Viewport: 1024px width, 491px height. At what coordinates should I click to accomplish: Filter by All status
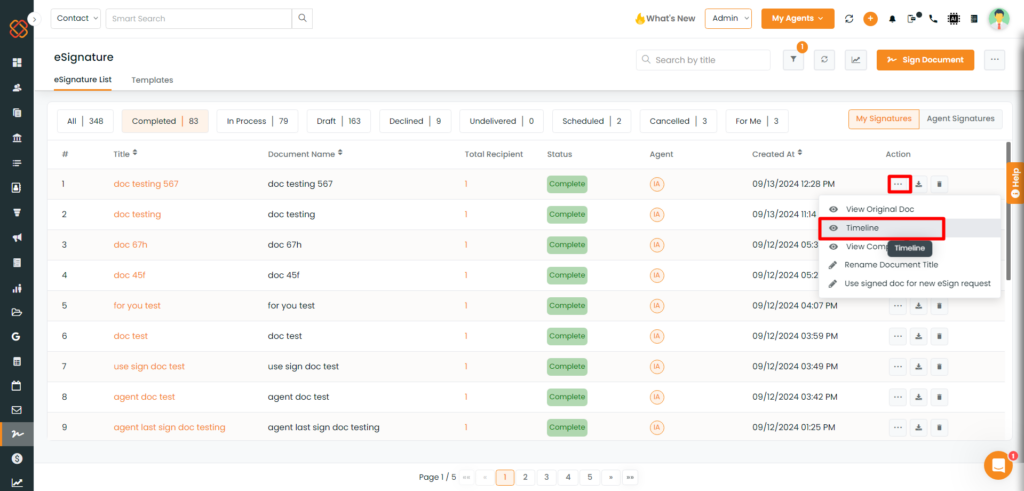coord(85,121)
